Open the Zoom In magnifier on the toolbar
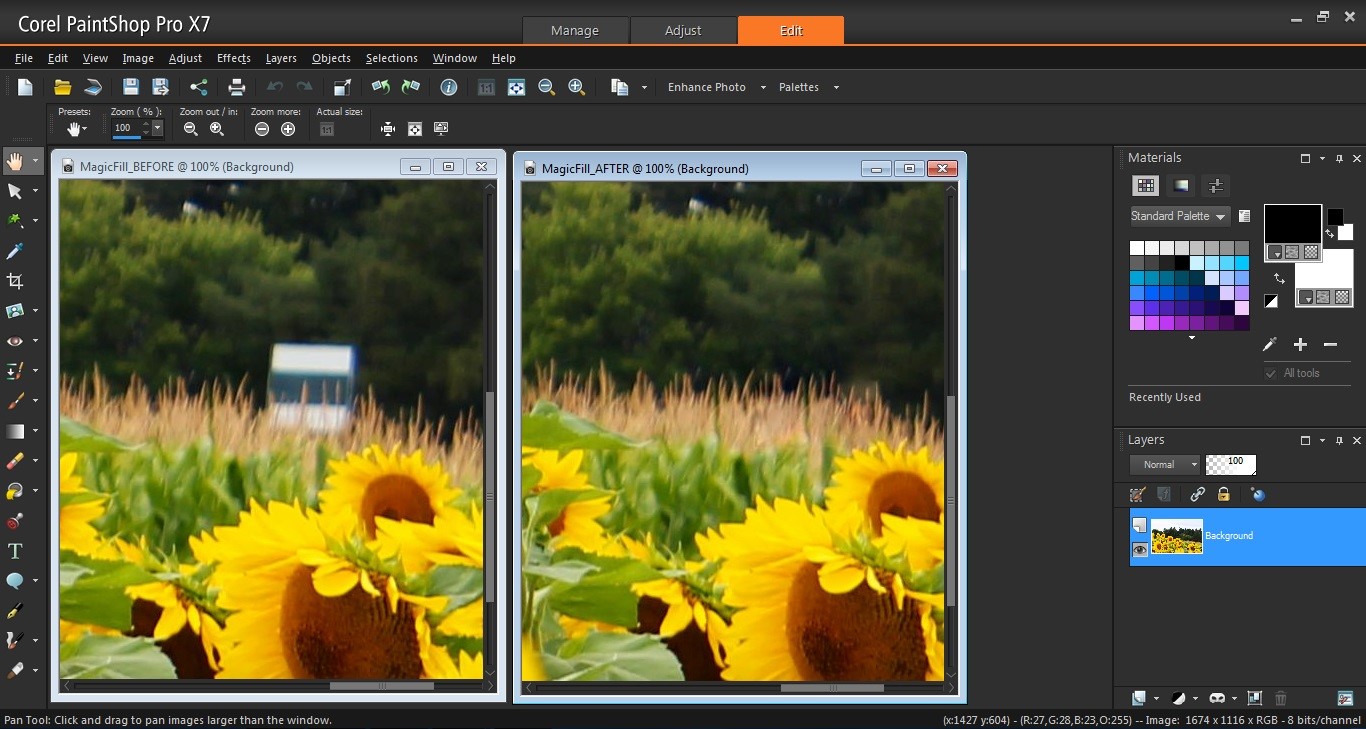Viewport: 1366px width, 729px height. tap(577, 87)
